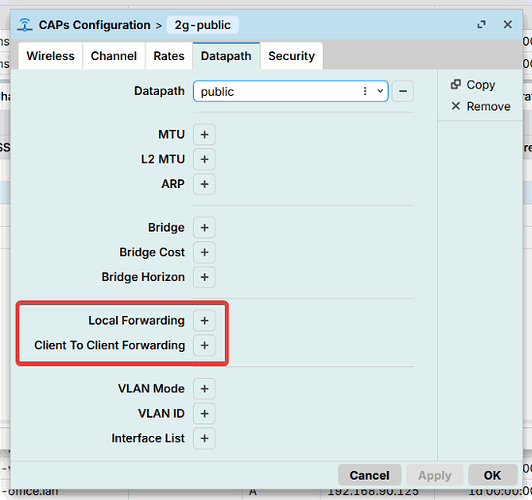Expand the Local Forwarding option
This screenshot has width=532, height=500.
tap(204, 320)
